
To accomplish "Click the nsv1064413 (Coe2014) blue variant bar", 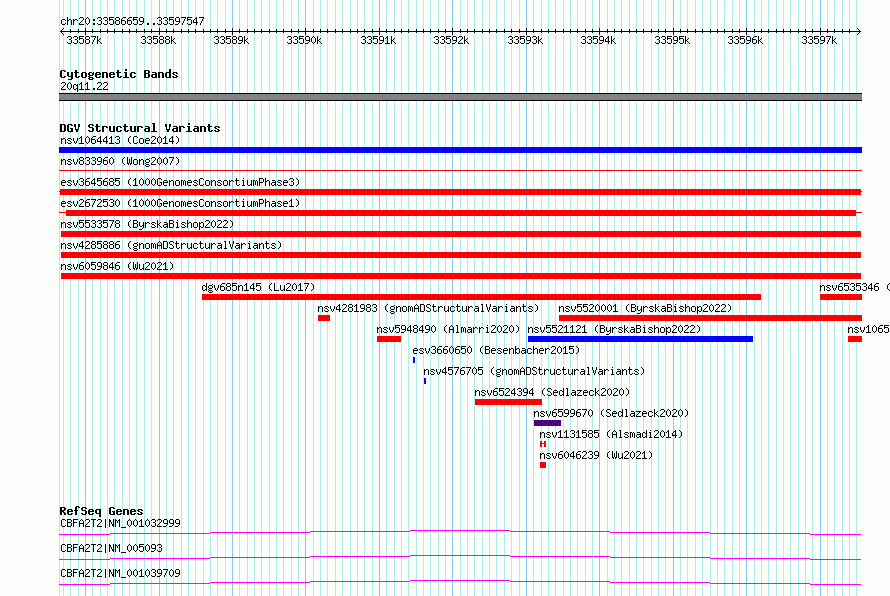I will coord(460,150).
